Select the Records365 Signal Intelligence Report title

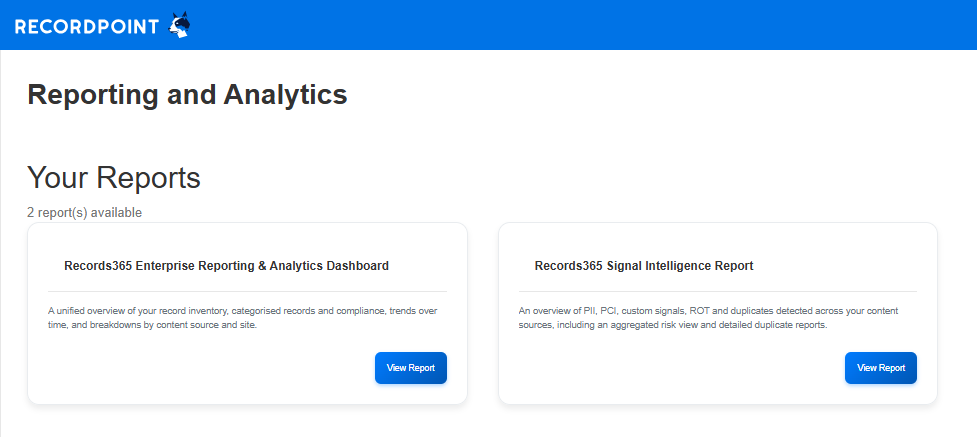[644, 266]
